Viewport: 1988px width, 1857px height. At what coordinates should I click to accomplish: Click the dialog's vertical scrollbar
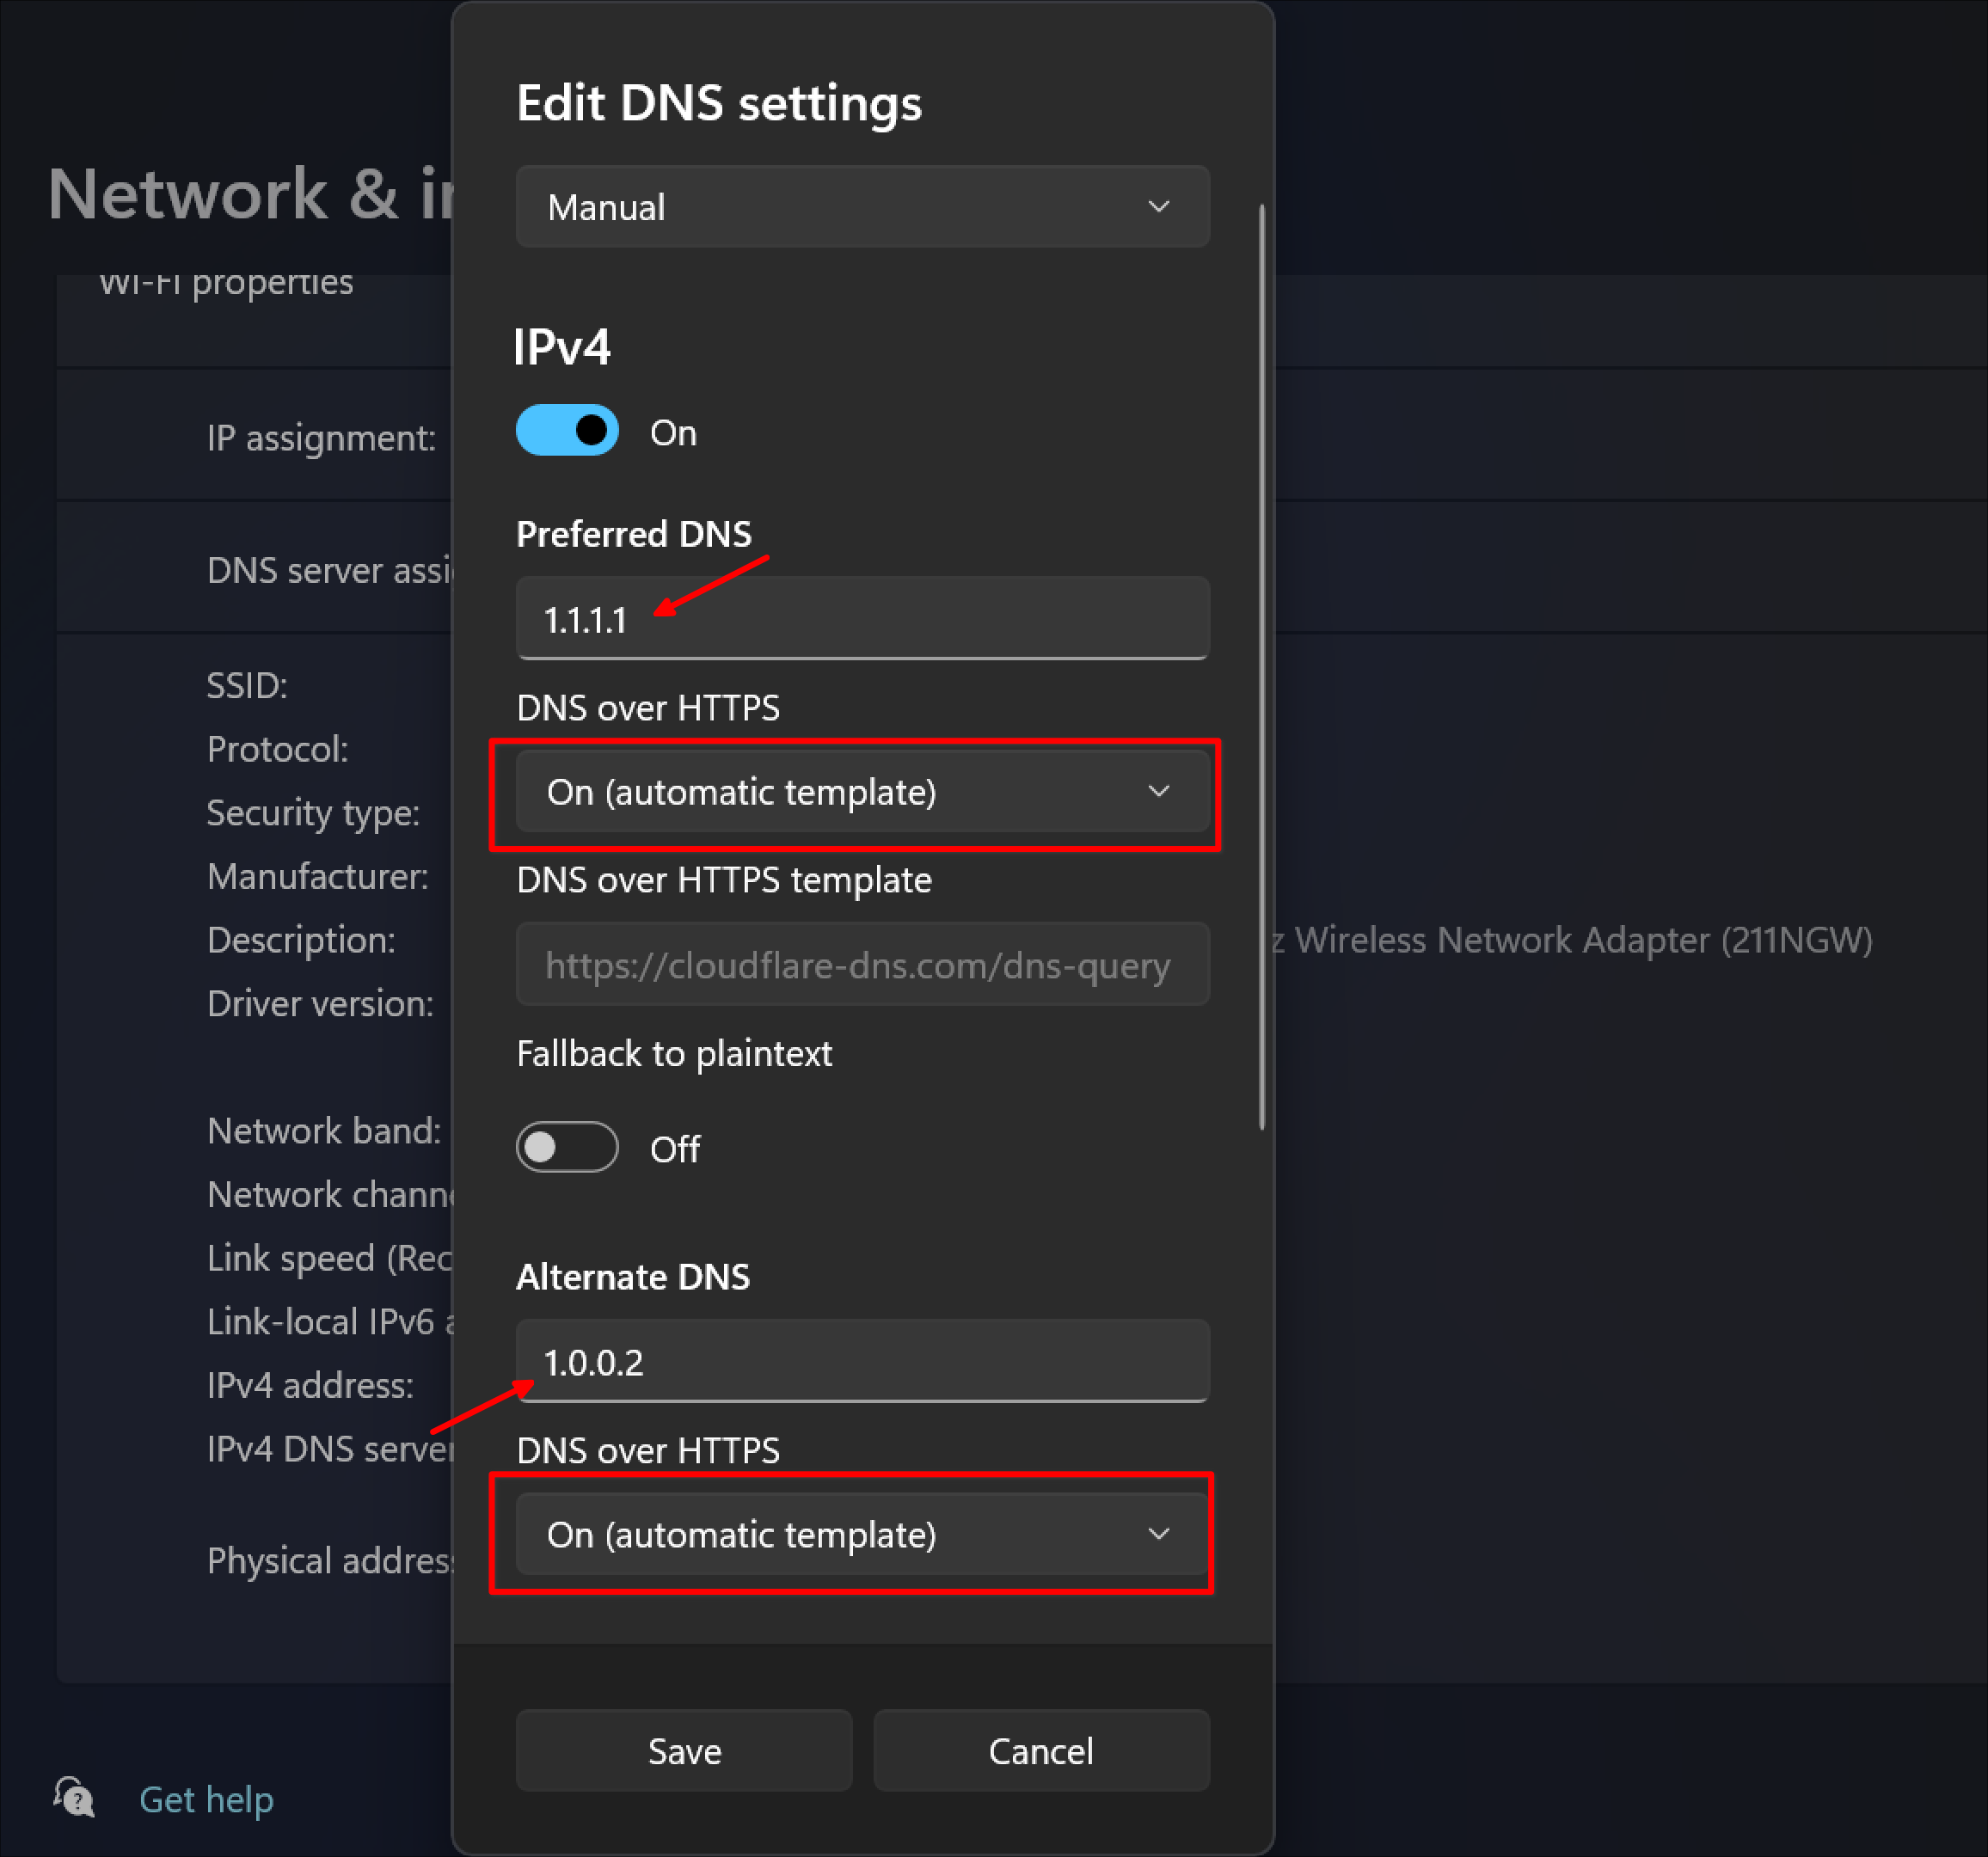(1262, 667)
